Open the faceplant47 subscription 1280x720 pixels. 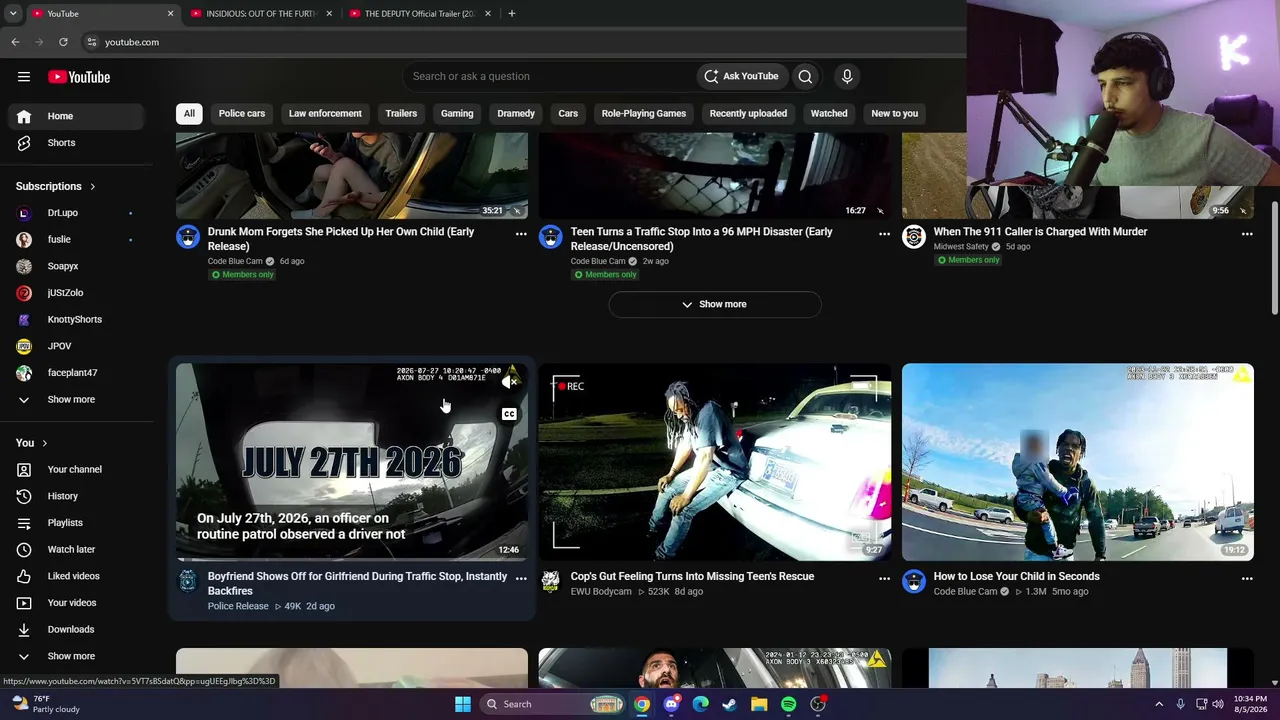(x=77, y=373)
